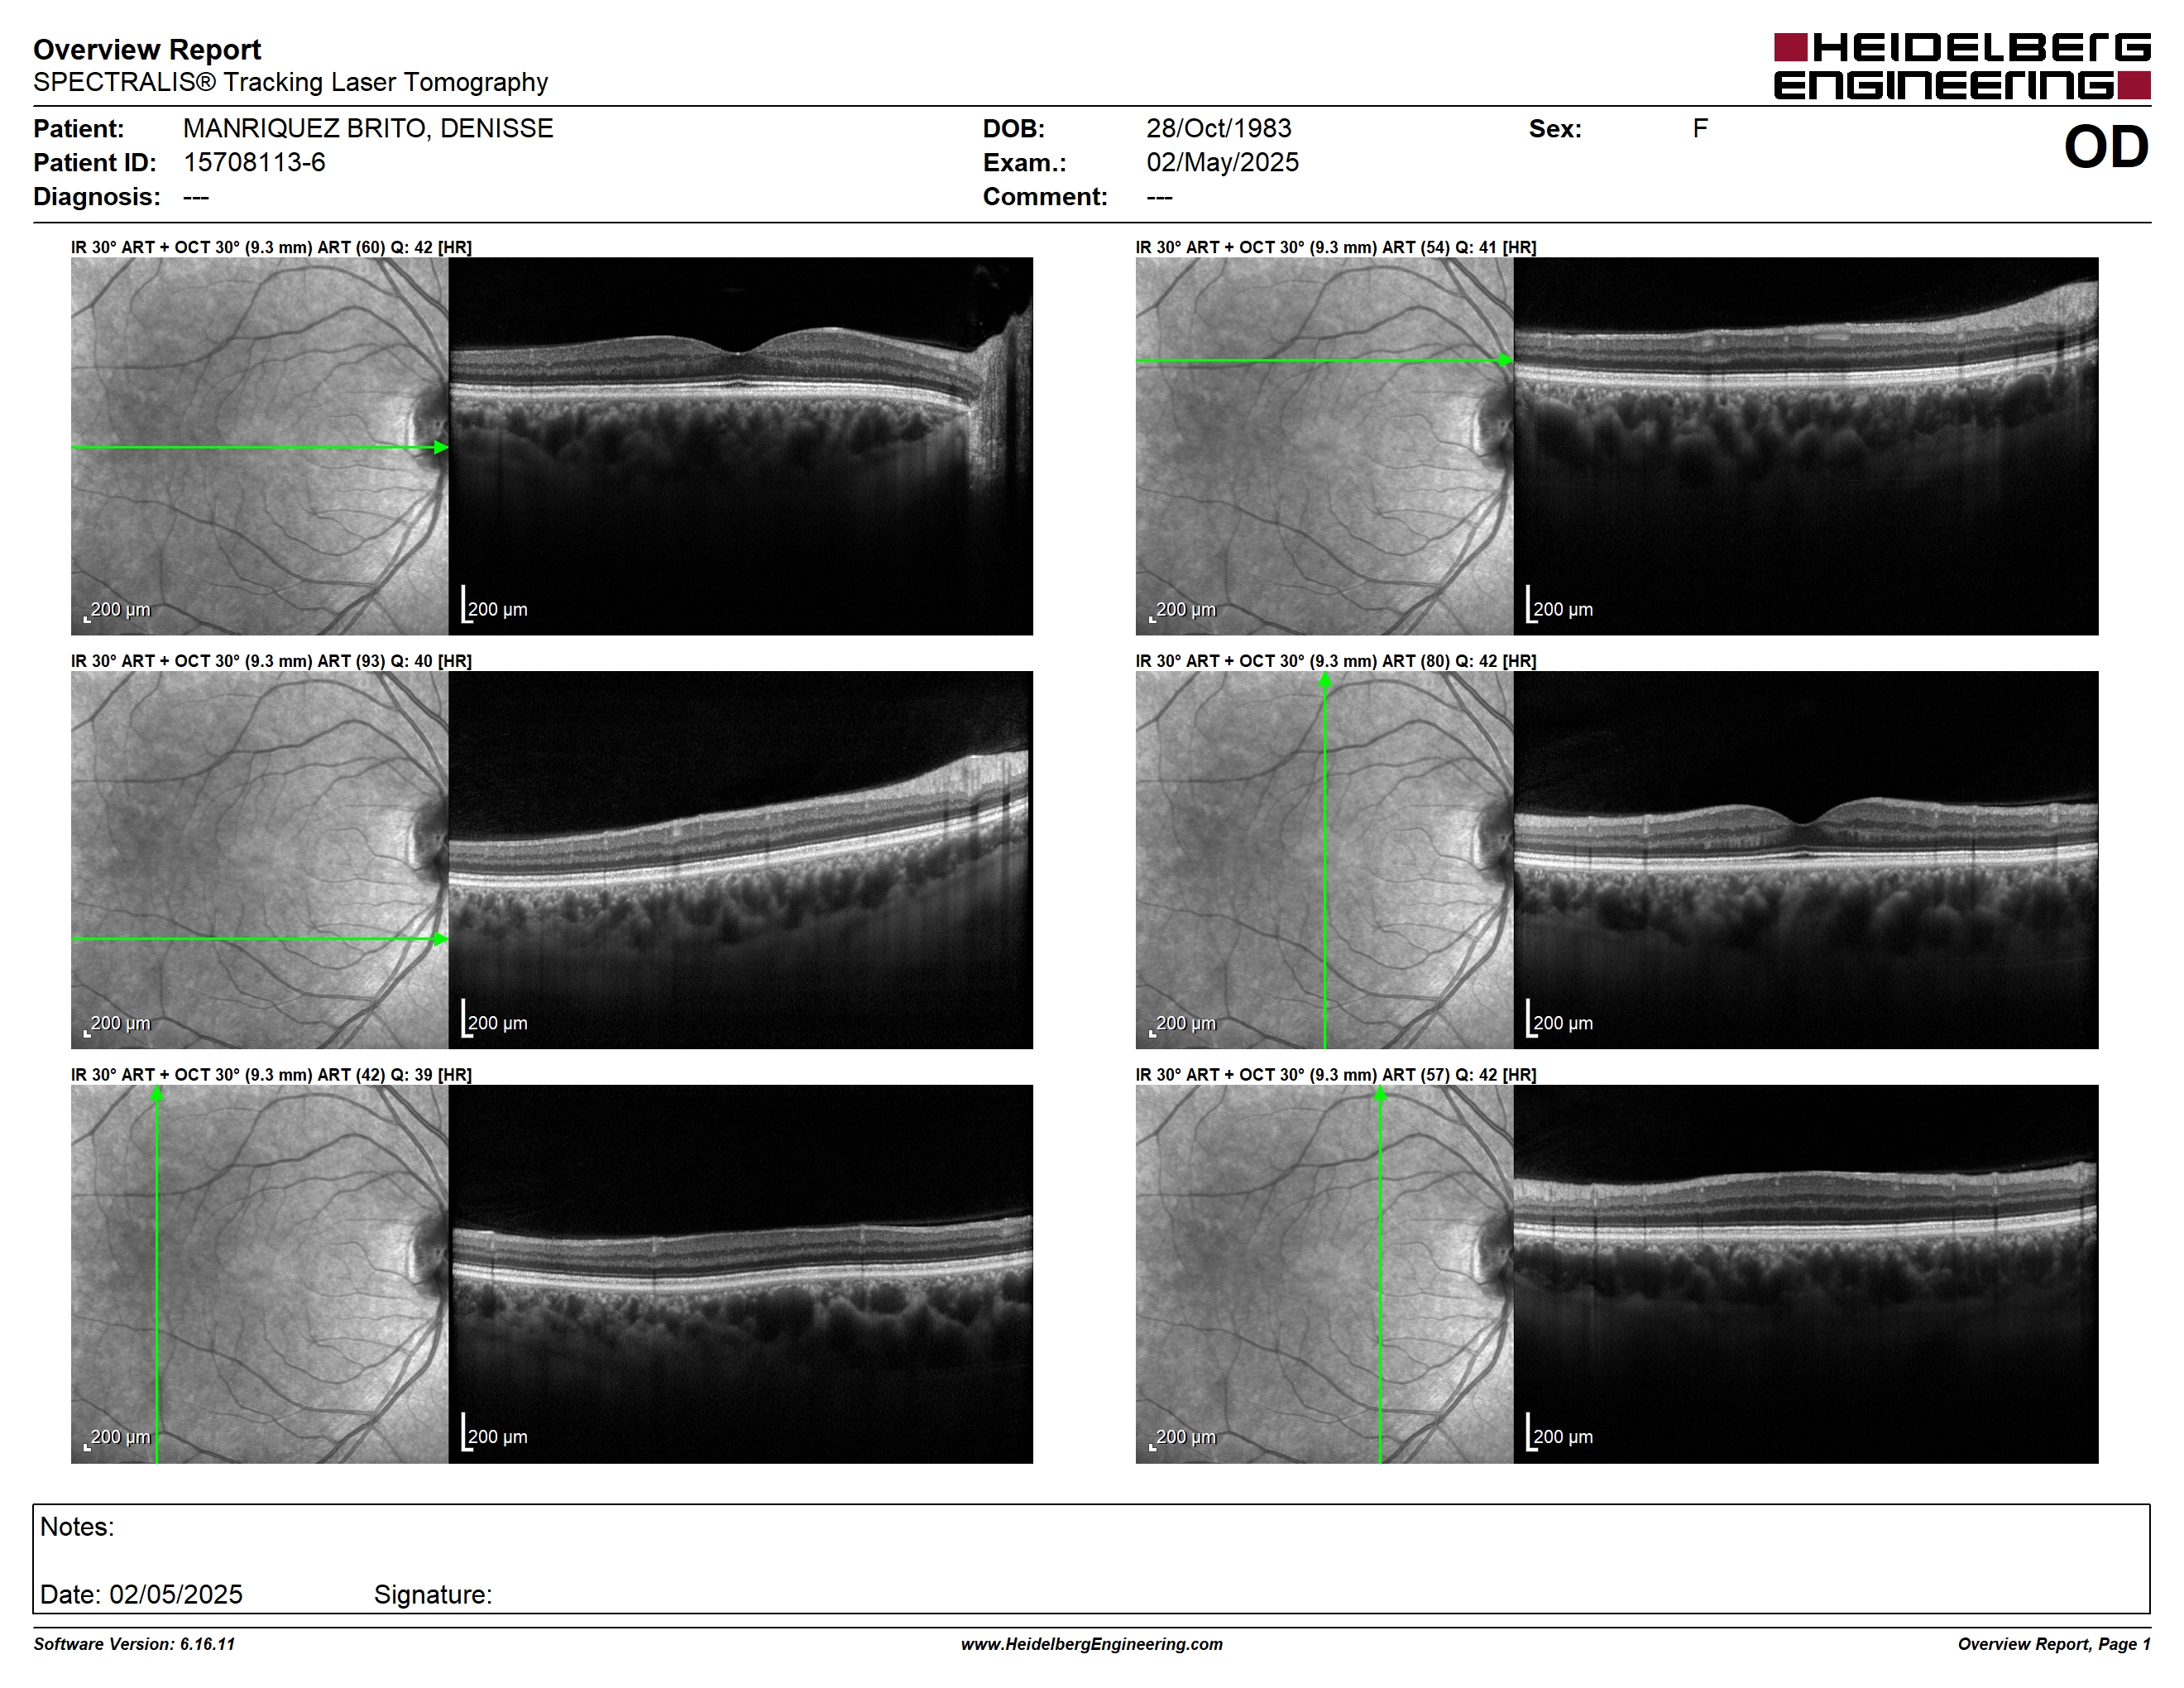Image resolution: width=2184 pixels, height=1688 pixels.
Task: Click green vertical arrowhead in ART (80) fundus image
Action: 1325,680
